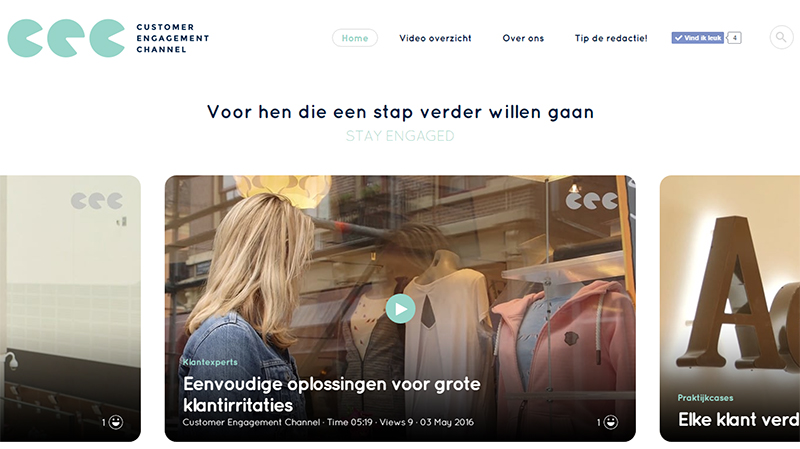
Task: Open the Praktijkcases category label
Action: [705, 397]
